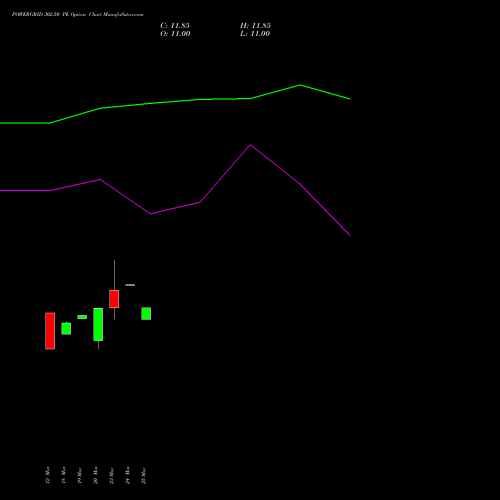Image resolution: width=500 pixels, height=500 pixels.
Task: Click the 24 Mar date axis label
Action: tap(128, 475)
